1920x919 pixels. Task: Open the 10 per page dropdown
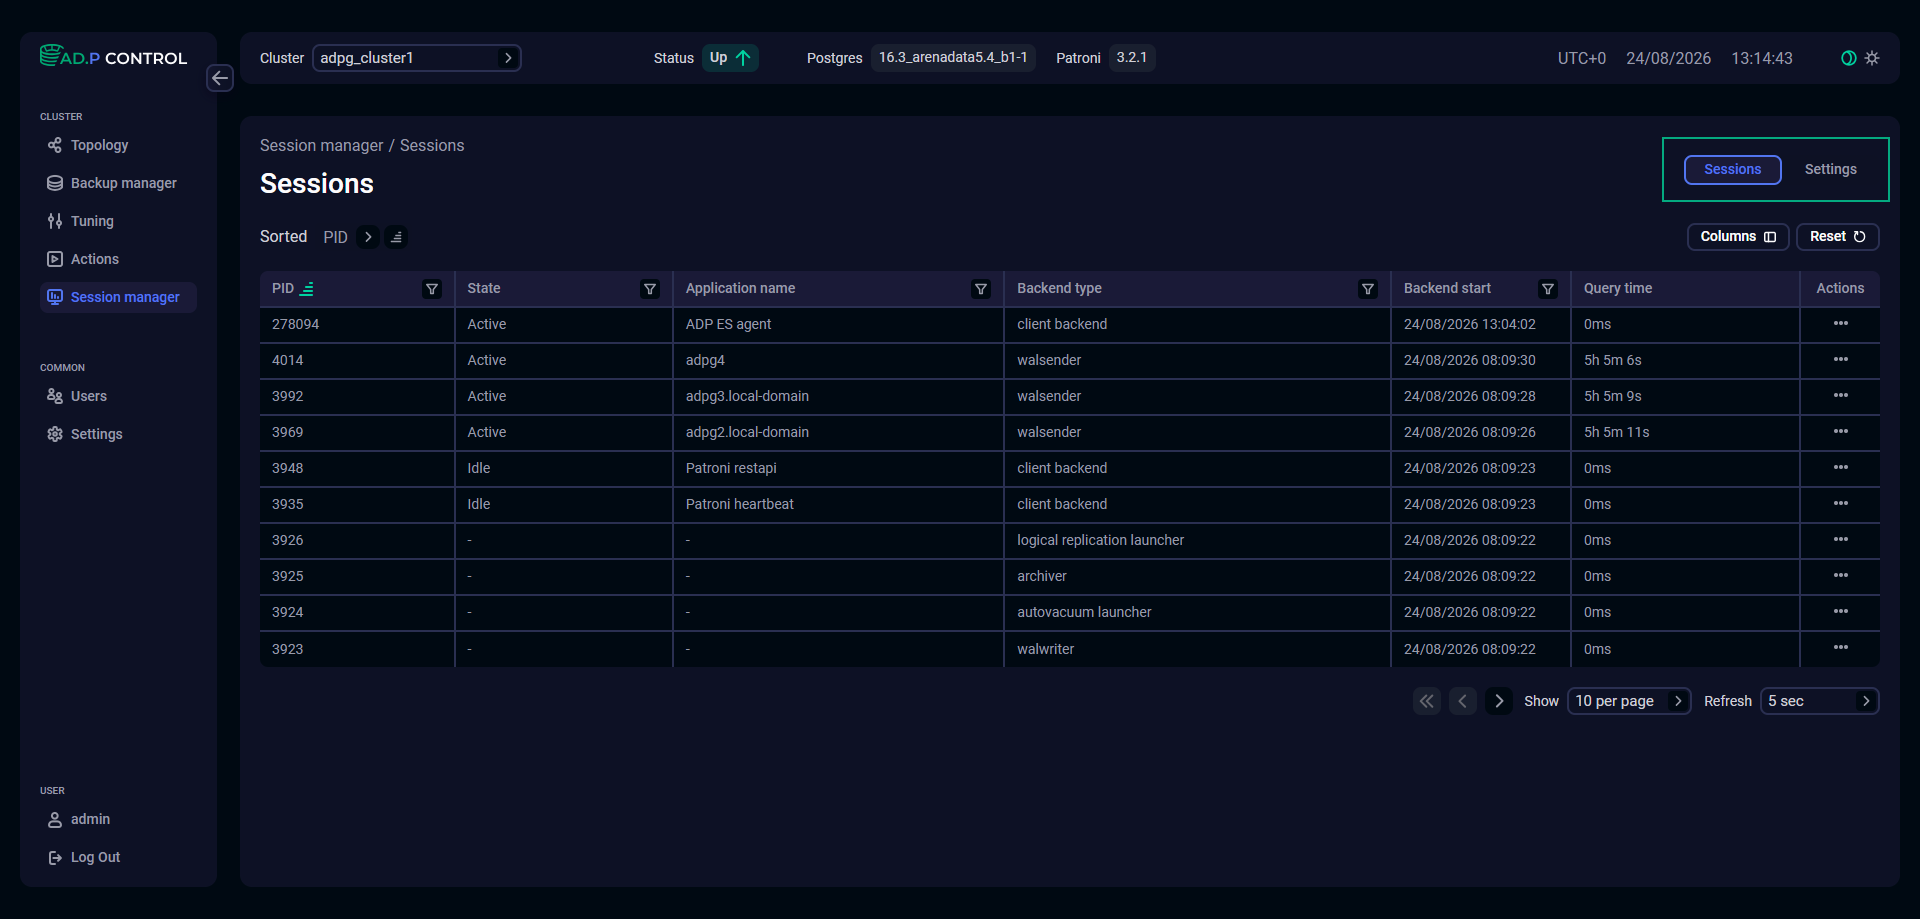(1629, 701)
